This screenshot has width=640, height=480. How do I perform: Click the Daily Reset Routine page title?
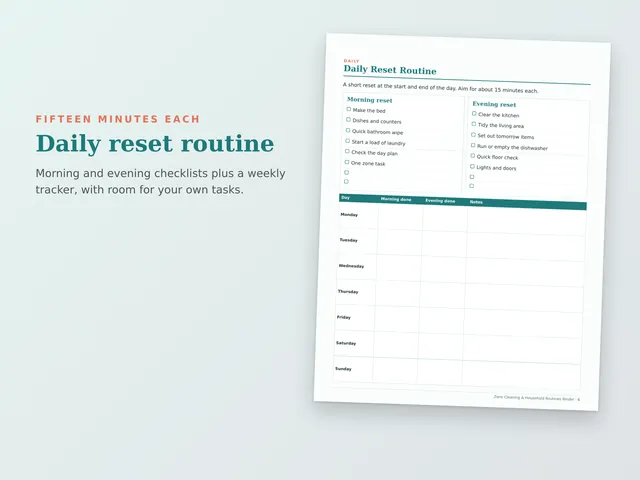pyautogui.click(x=390, y=70)
